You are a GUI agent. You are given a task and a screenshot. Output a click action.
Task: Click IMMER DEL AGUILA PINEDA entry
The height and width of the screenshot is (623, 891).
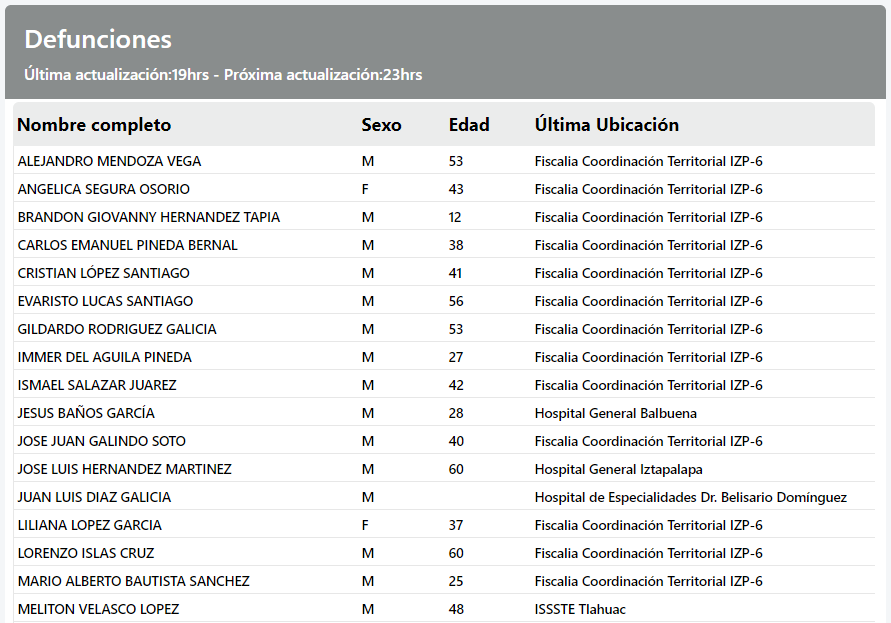104,357
